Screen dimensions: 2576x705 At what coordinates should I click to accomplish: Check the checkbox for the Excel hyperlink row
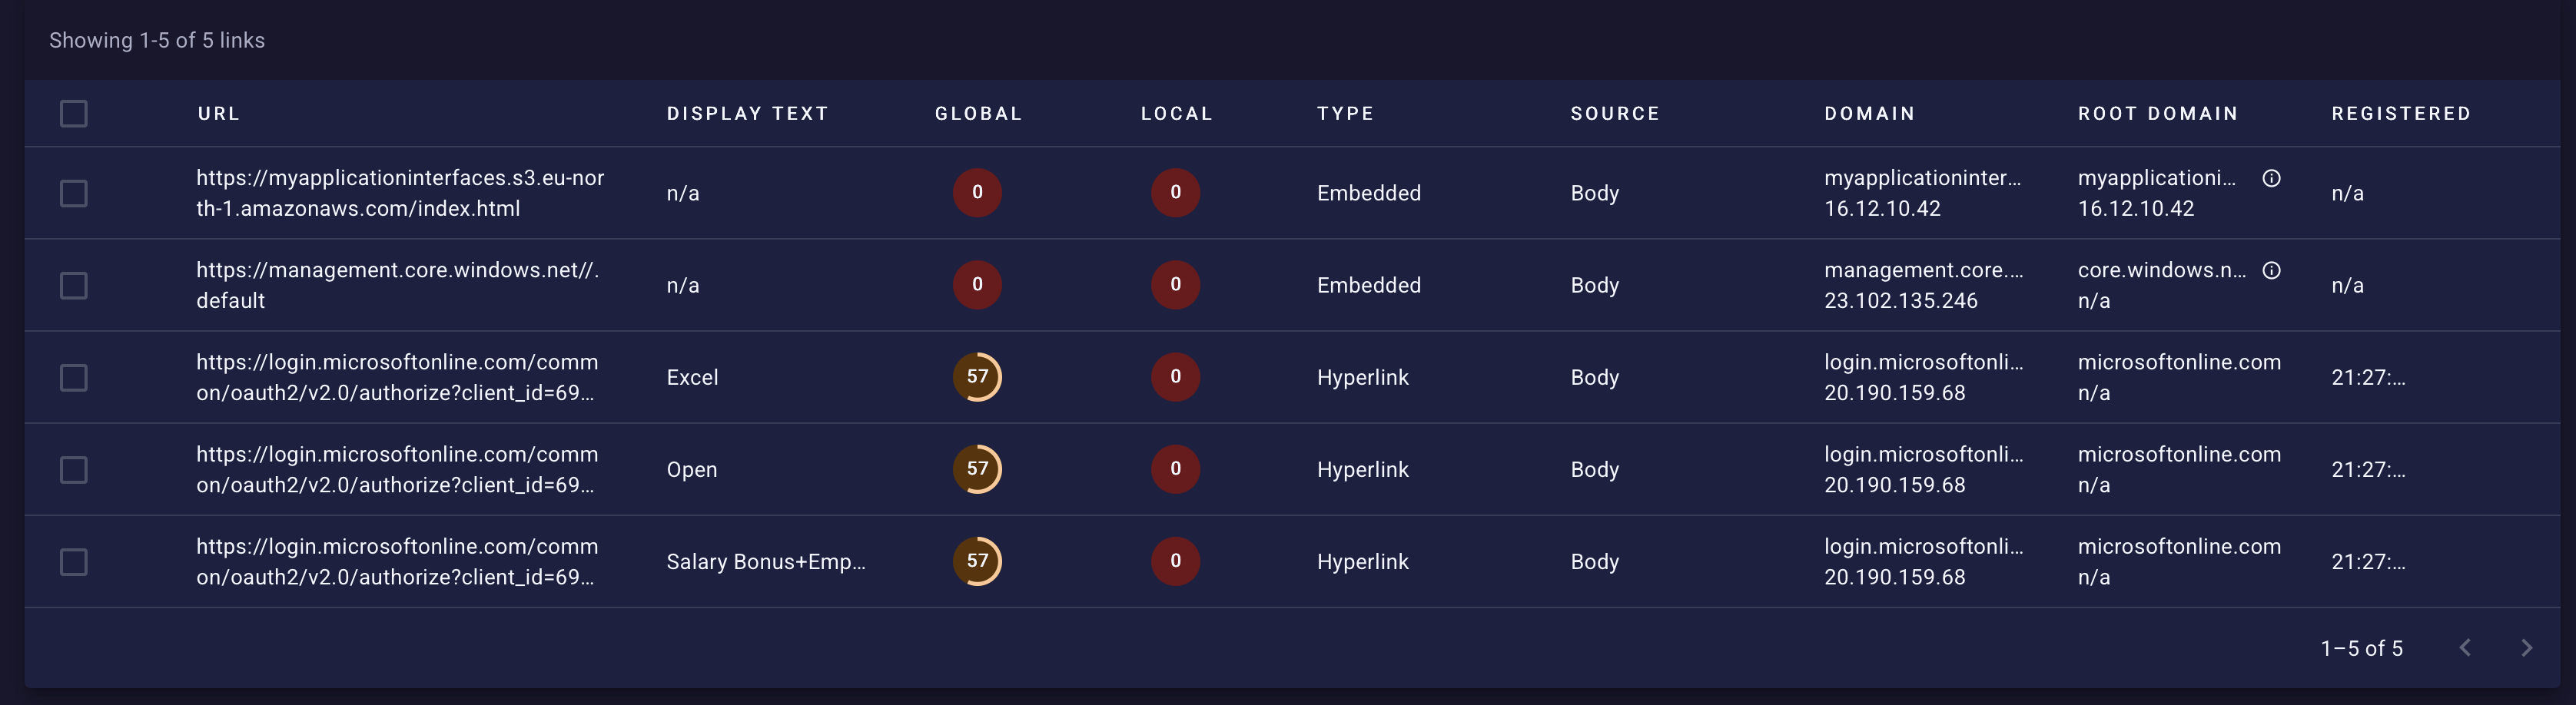point(75,377)
